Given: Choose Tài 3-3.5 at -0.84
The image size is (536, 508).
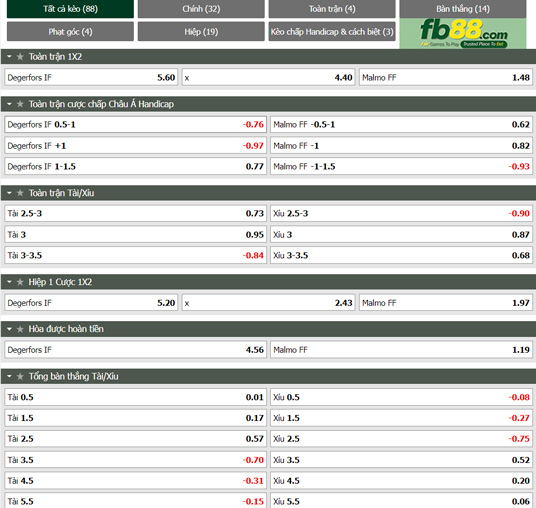Looking at the screenshot, I should (135, 255).
